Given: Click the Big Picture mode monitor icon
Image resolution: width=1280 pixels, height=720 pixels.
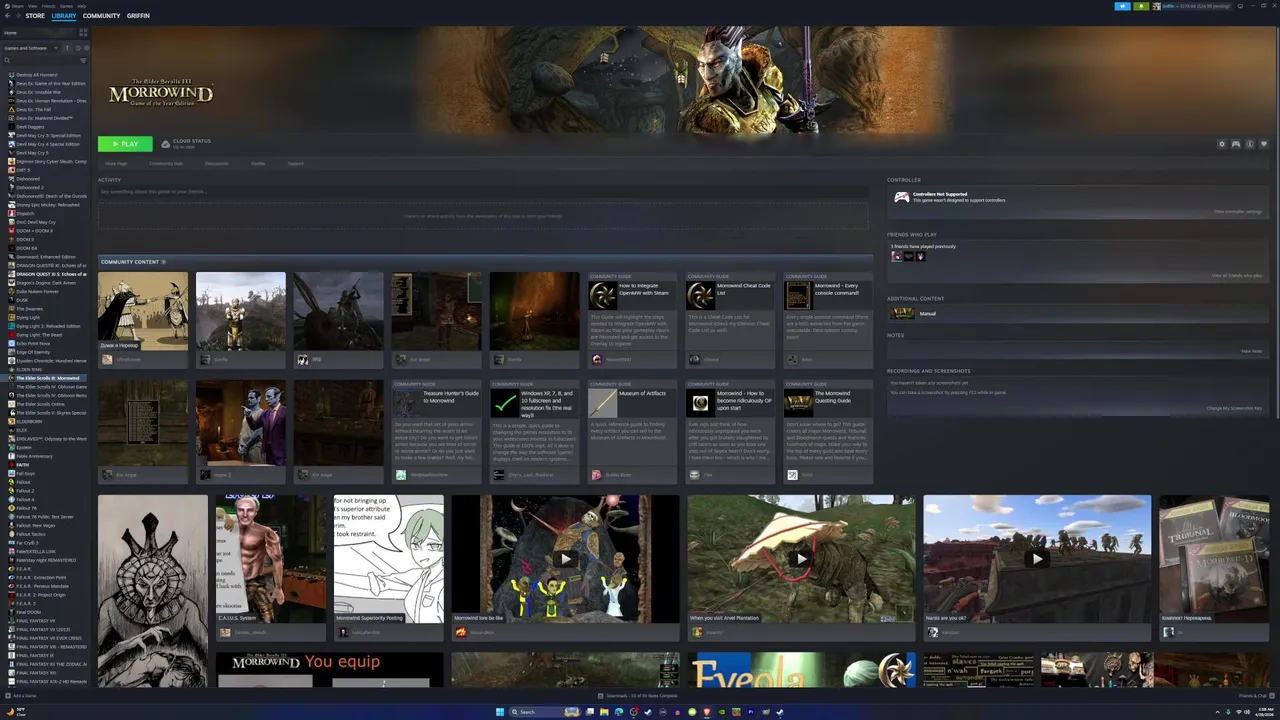Looking at the screenshot, I should tap(1240, 6).
